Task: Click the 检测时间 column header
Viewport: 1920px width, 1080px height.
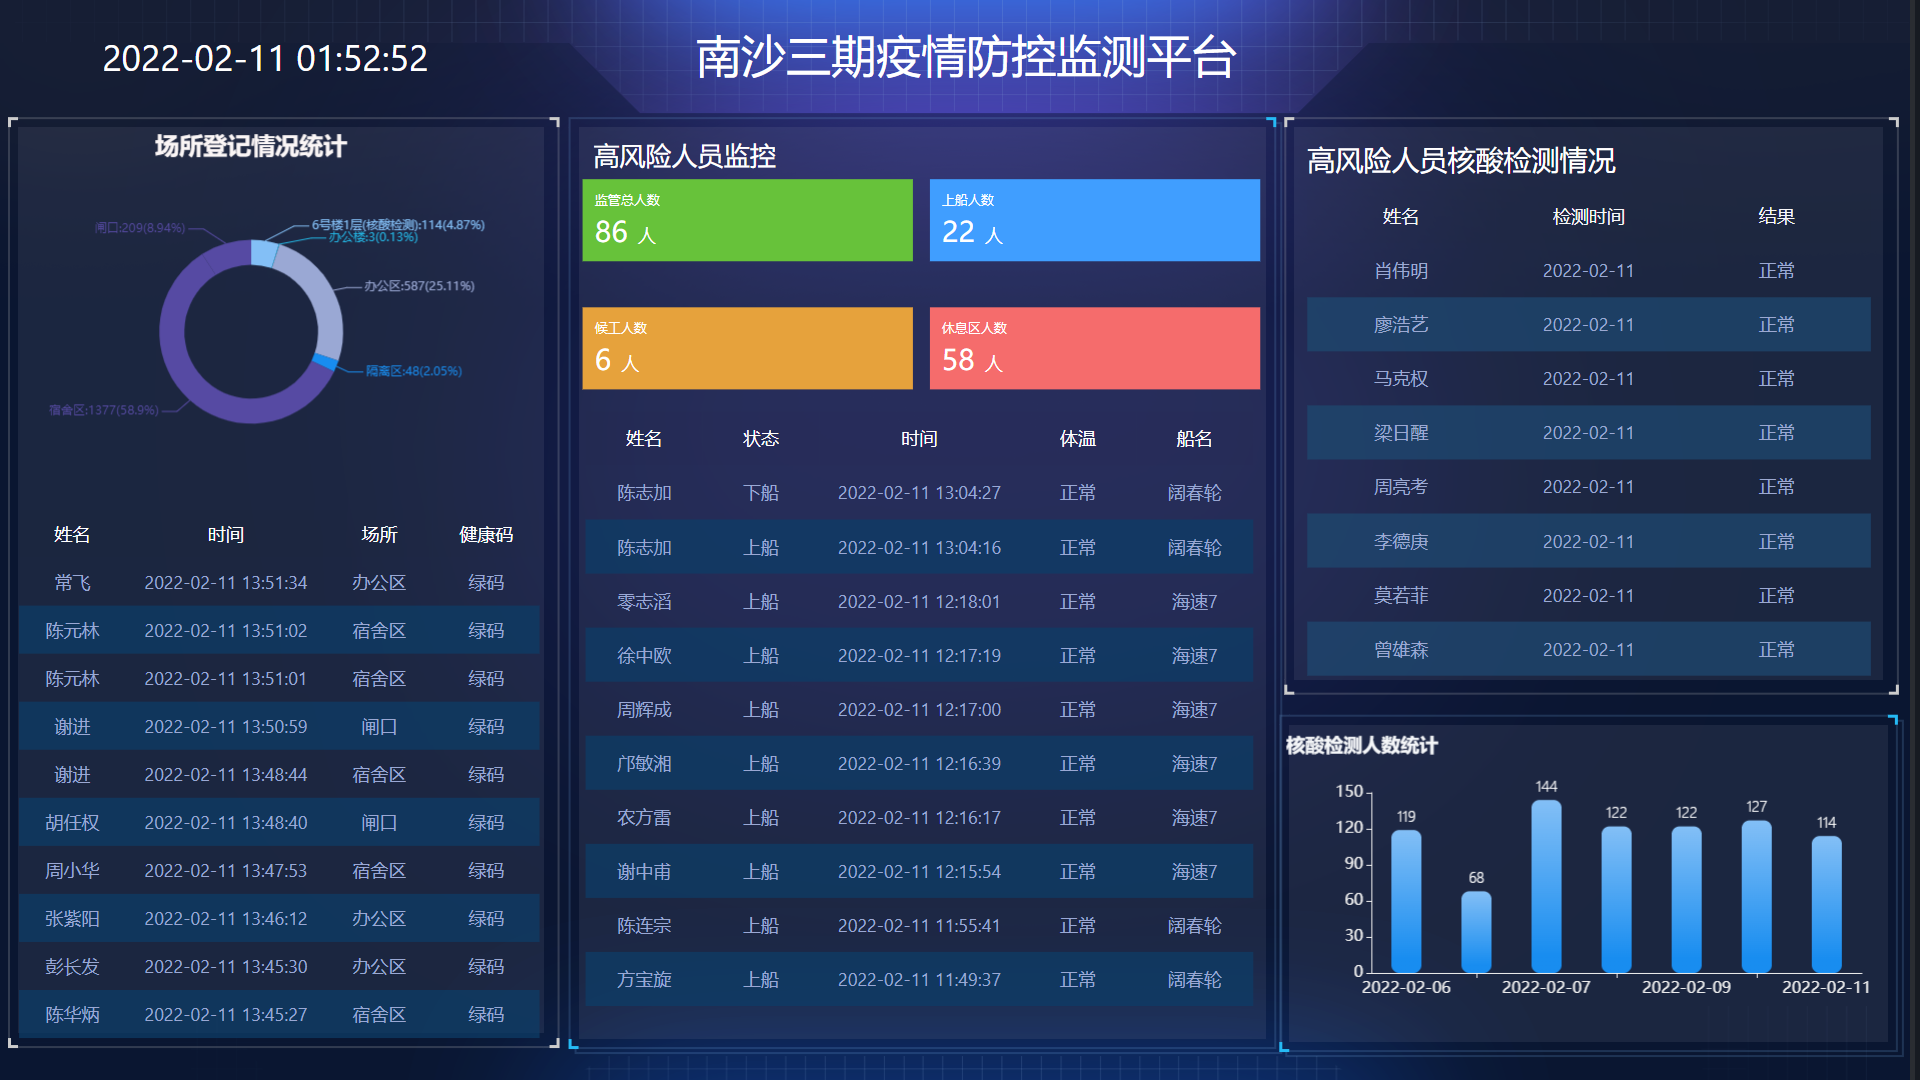Action: tap(1588, 217)
